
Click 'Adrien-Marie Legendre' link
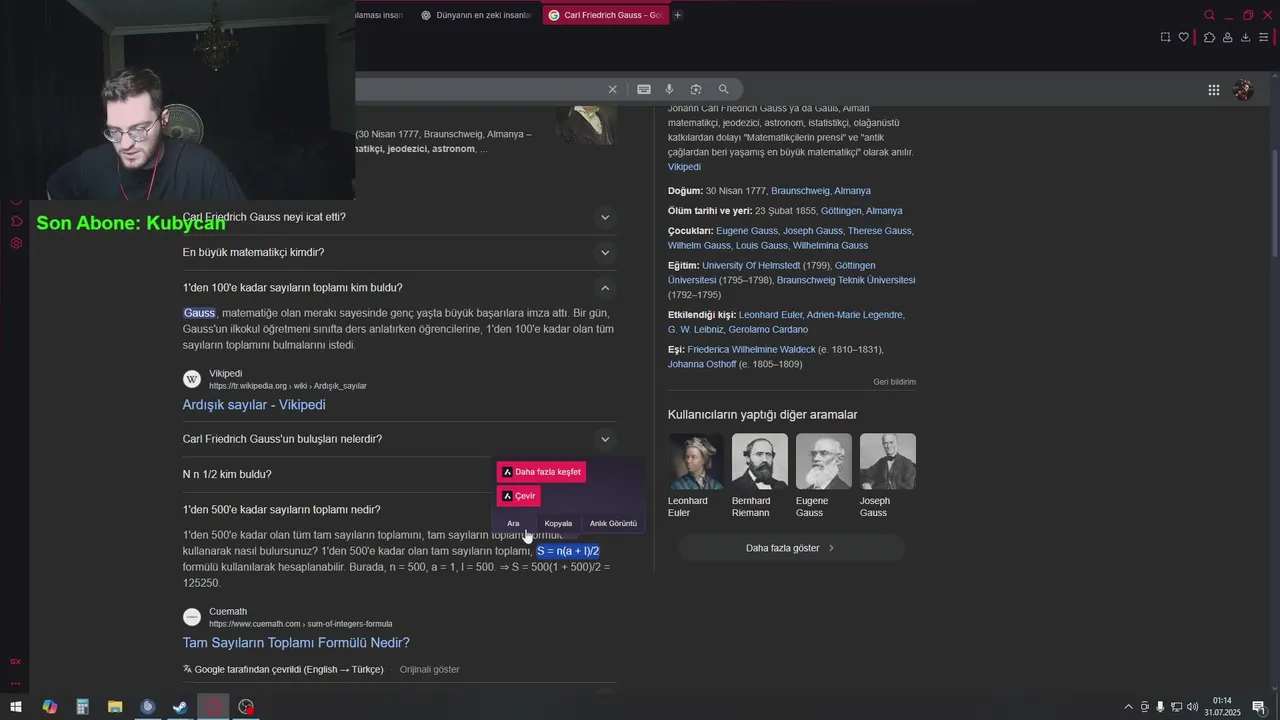coord(854,315)
